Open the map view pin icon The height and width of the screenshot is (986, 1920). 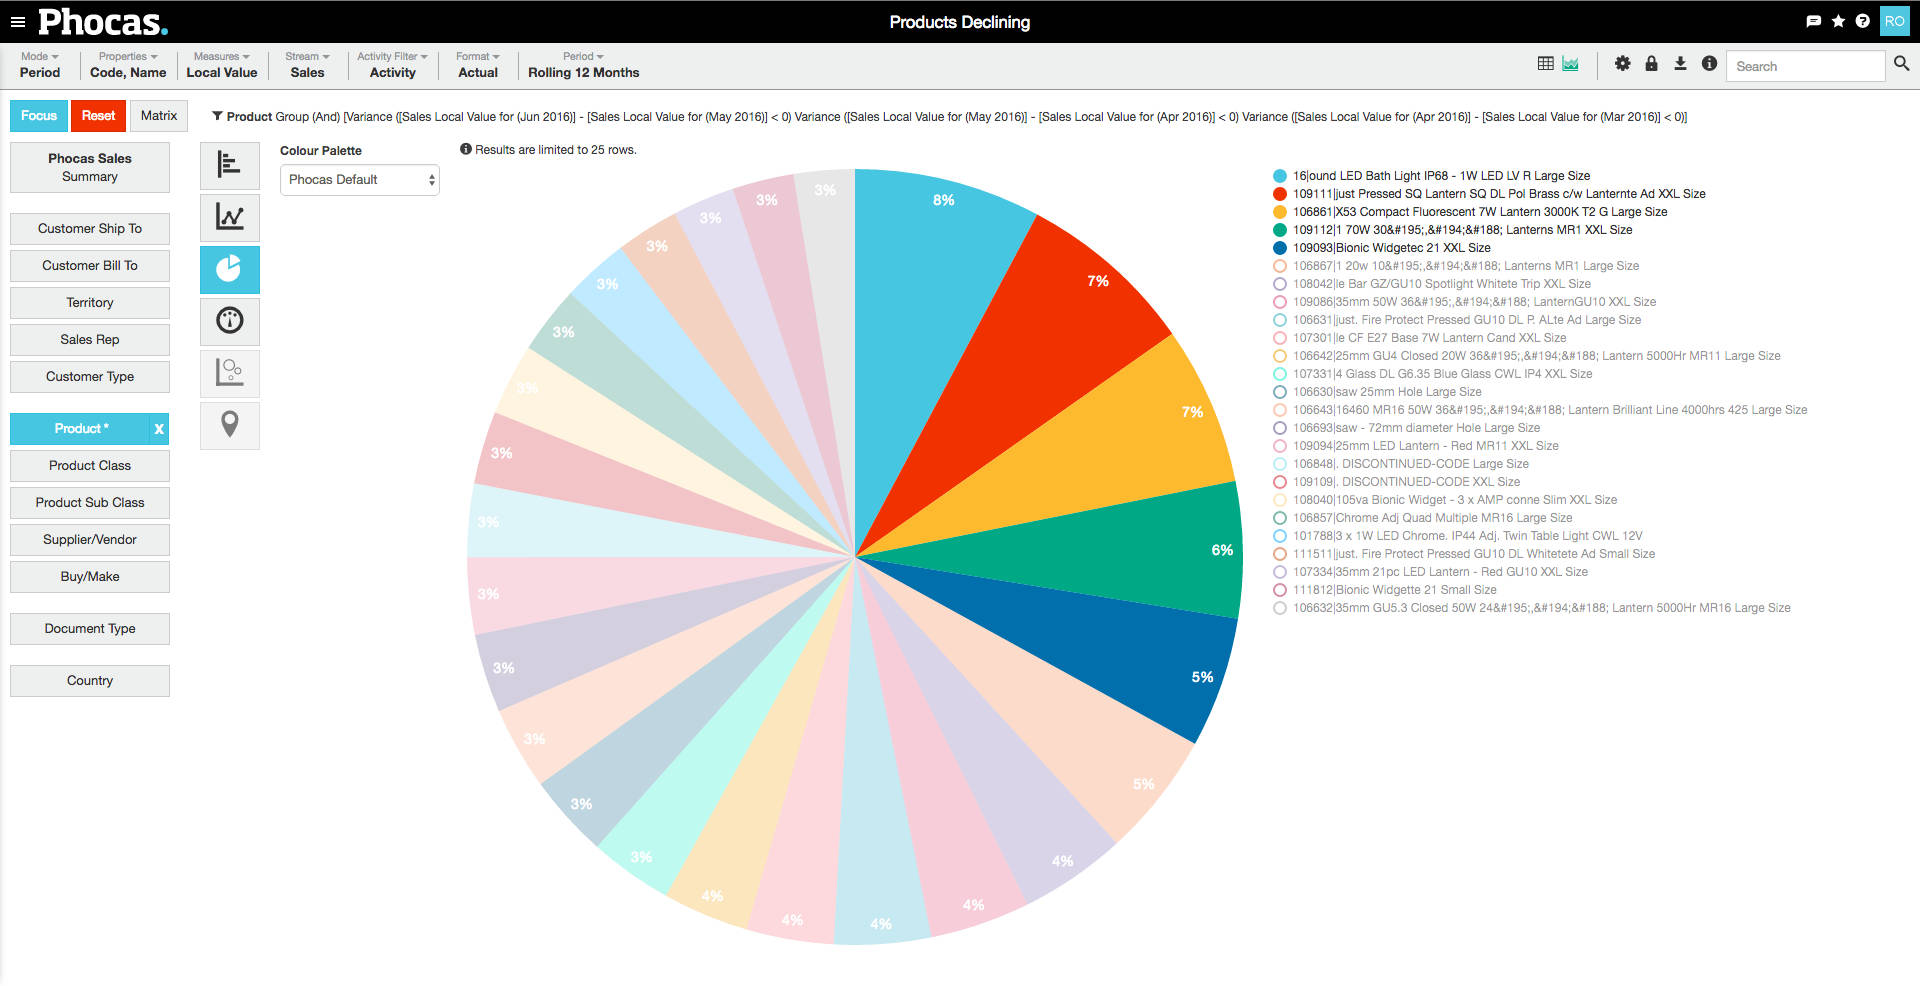coord(229,425)
